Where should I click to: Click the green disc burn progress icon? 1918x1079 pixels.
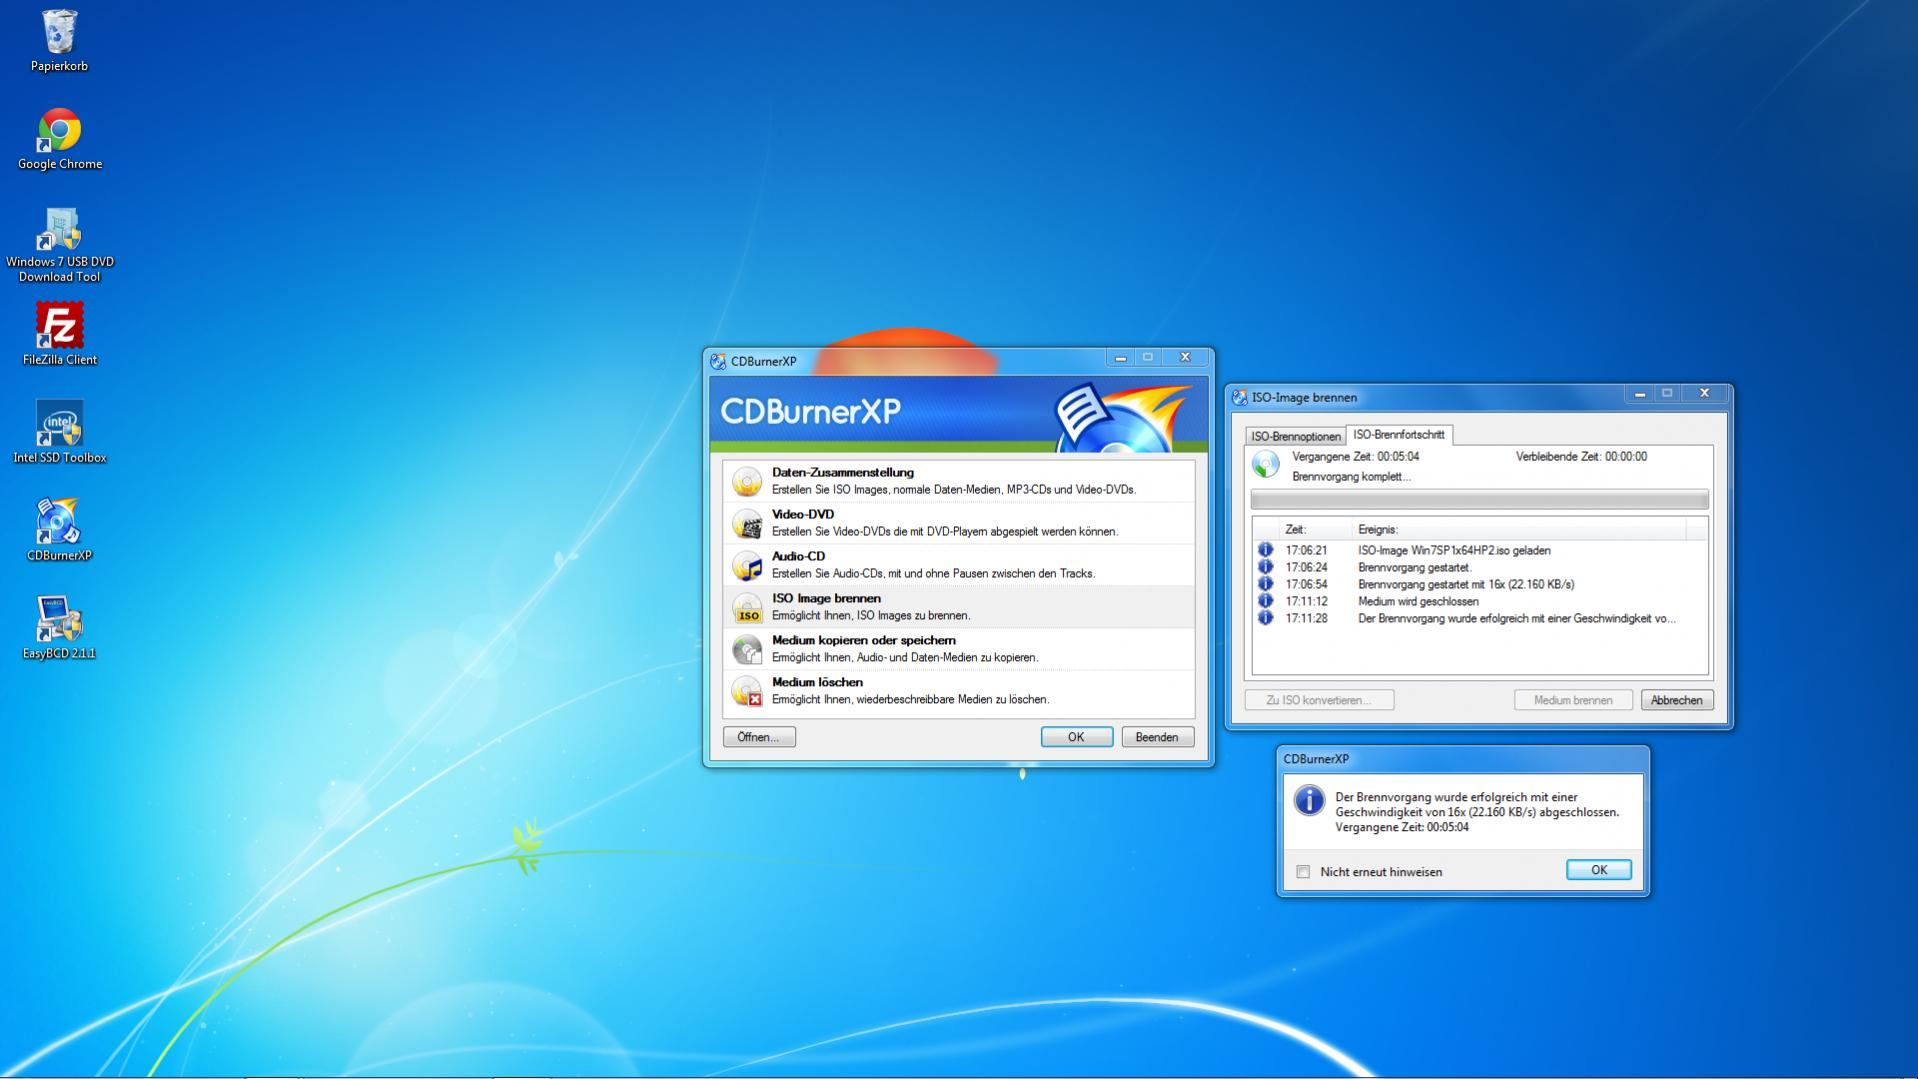pos(1266,464)
